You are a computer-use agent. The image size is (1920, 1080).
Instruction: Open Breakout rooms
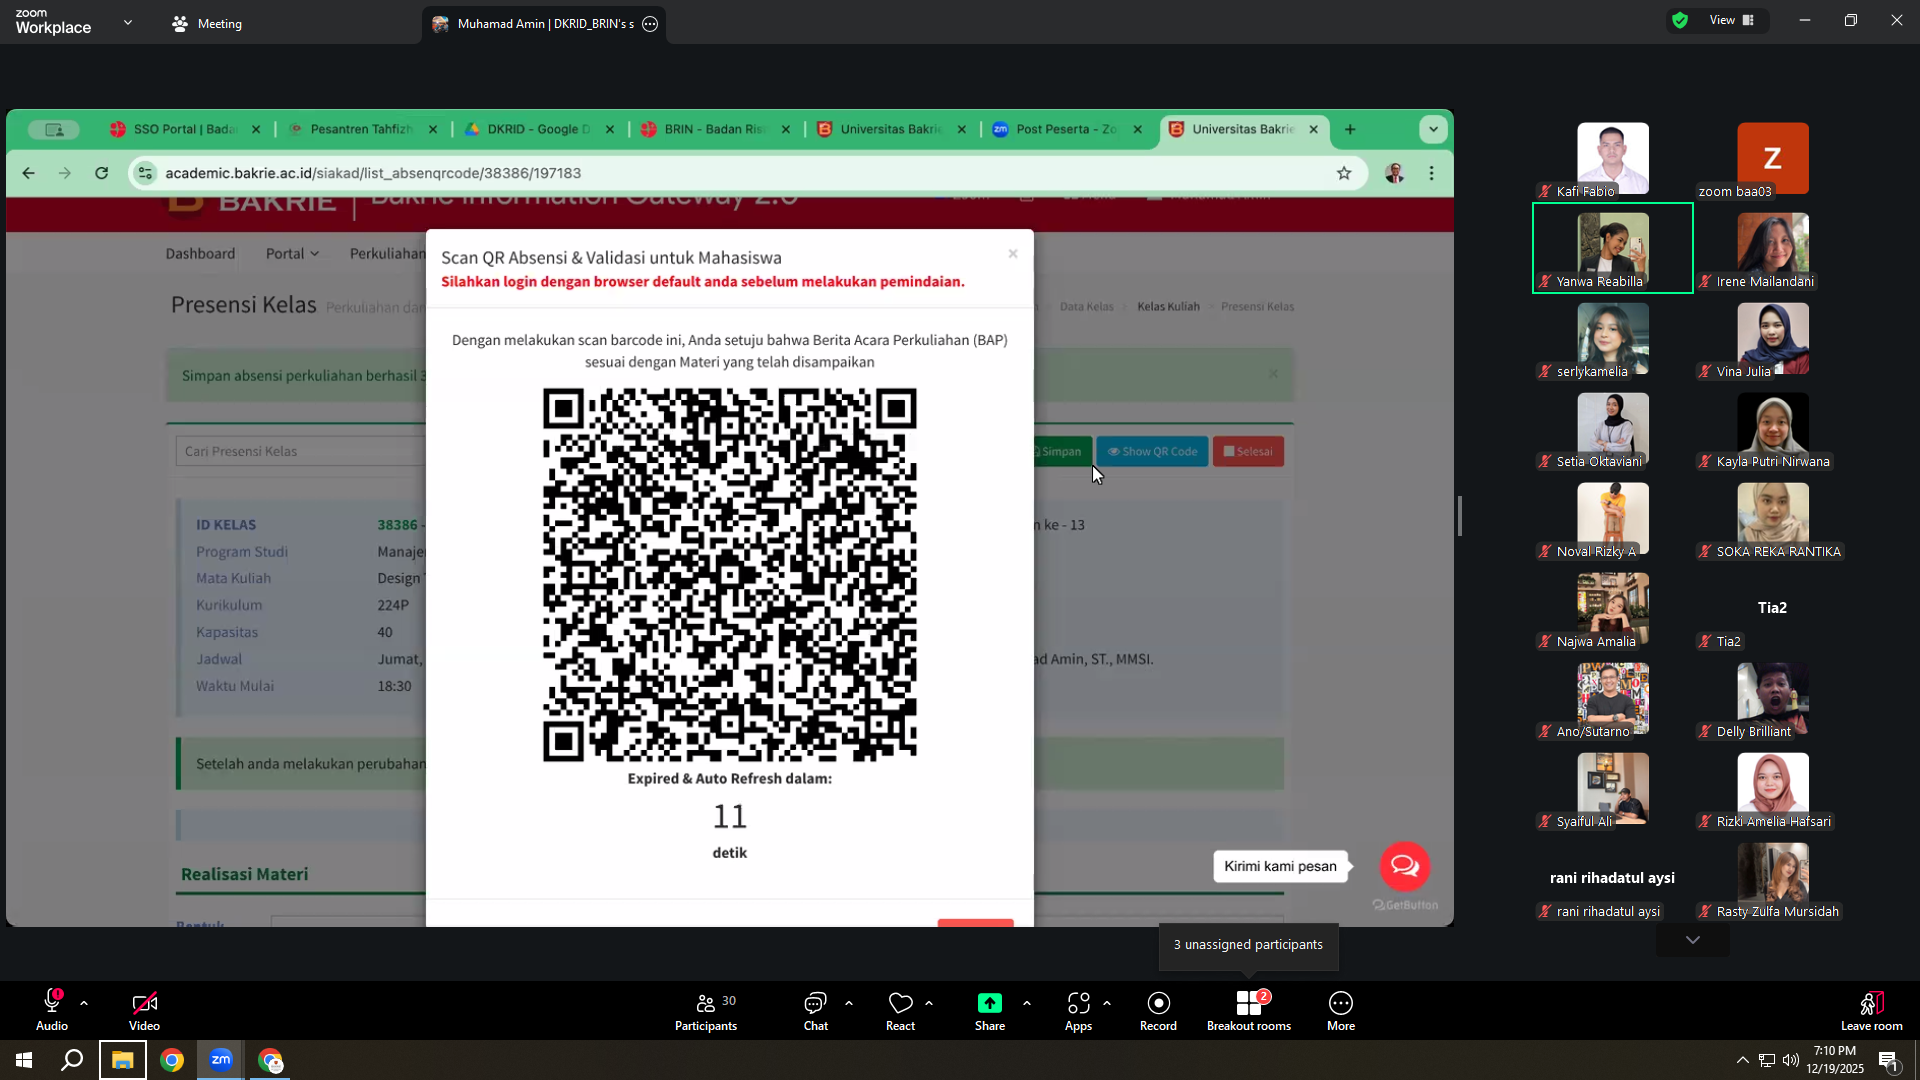1249,1010
